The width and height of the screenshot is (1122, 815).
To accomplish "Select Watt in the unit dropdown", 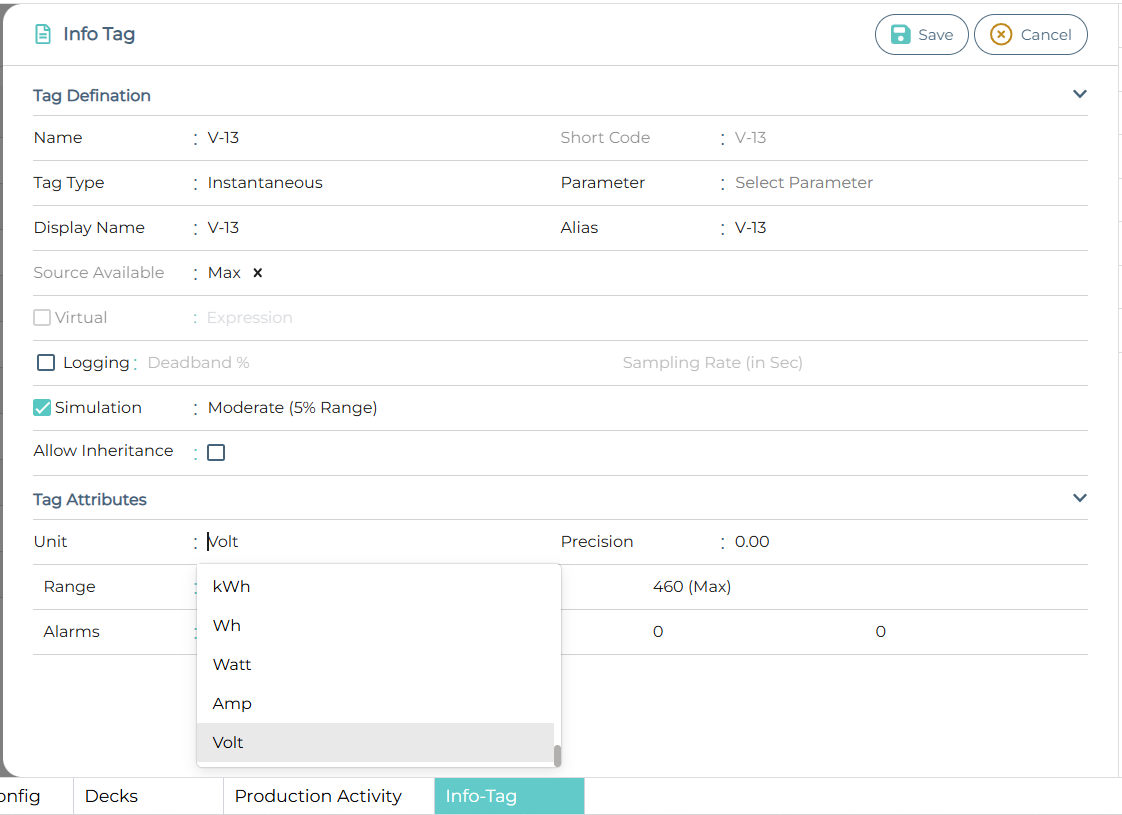I will click(x=232, y=665).
